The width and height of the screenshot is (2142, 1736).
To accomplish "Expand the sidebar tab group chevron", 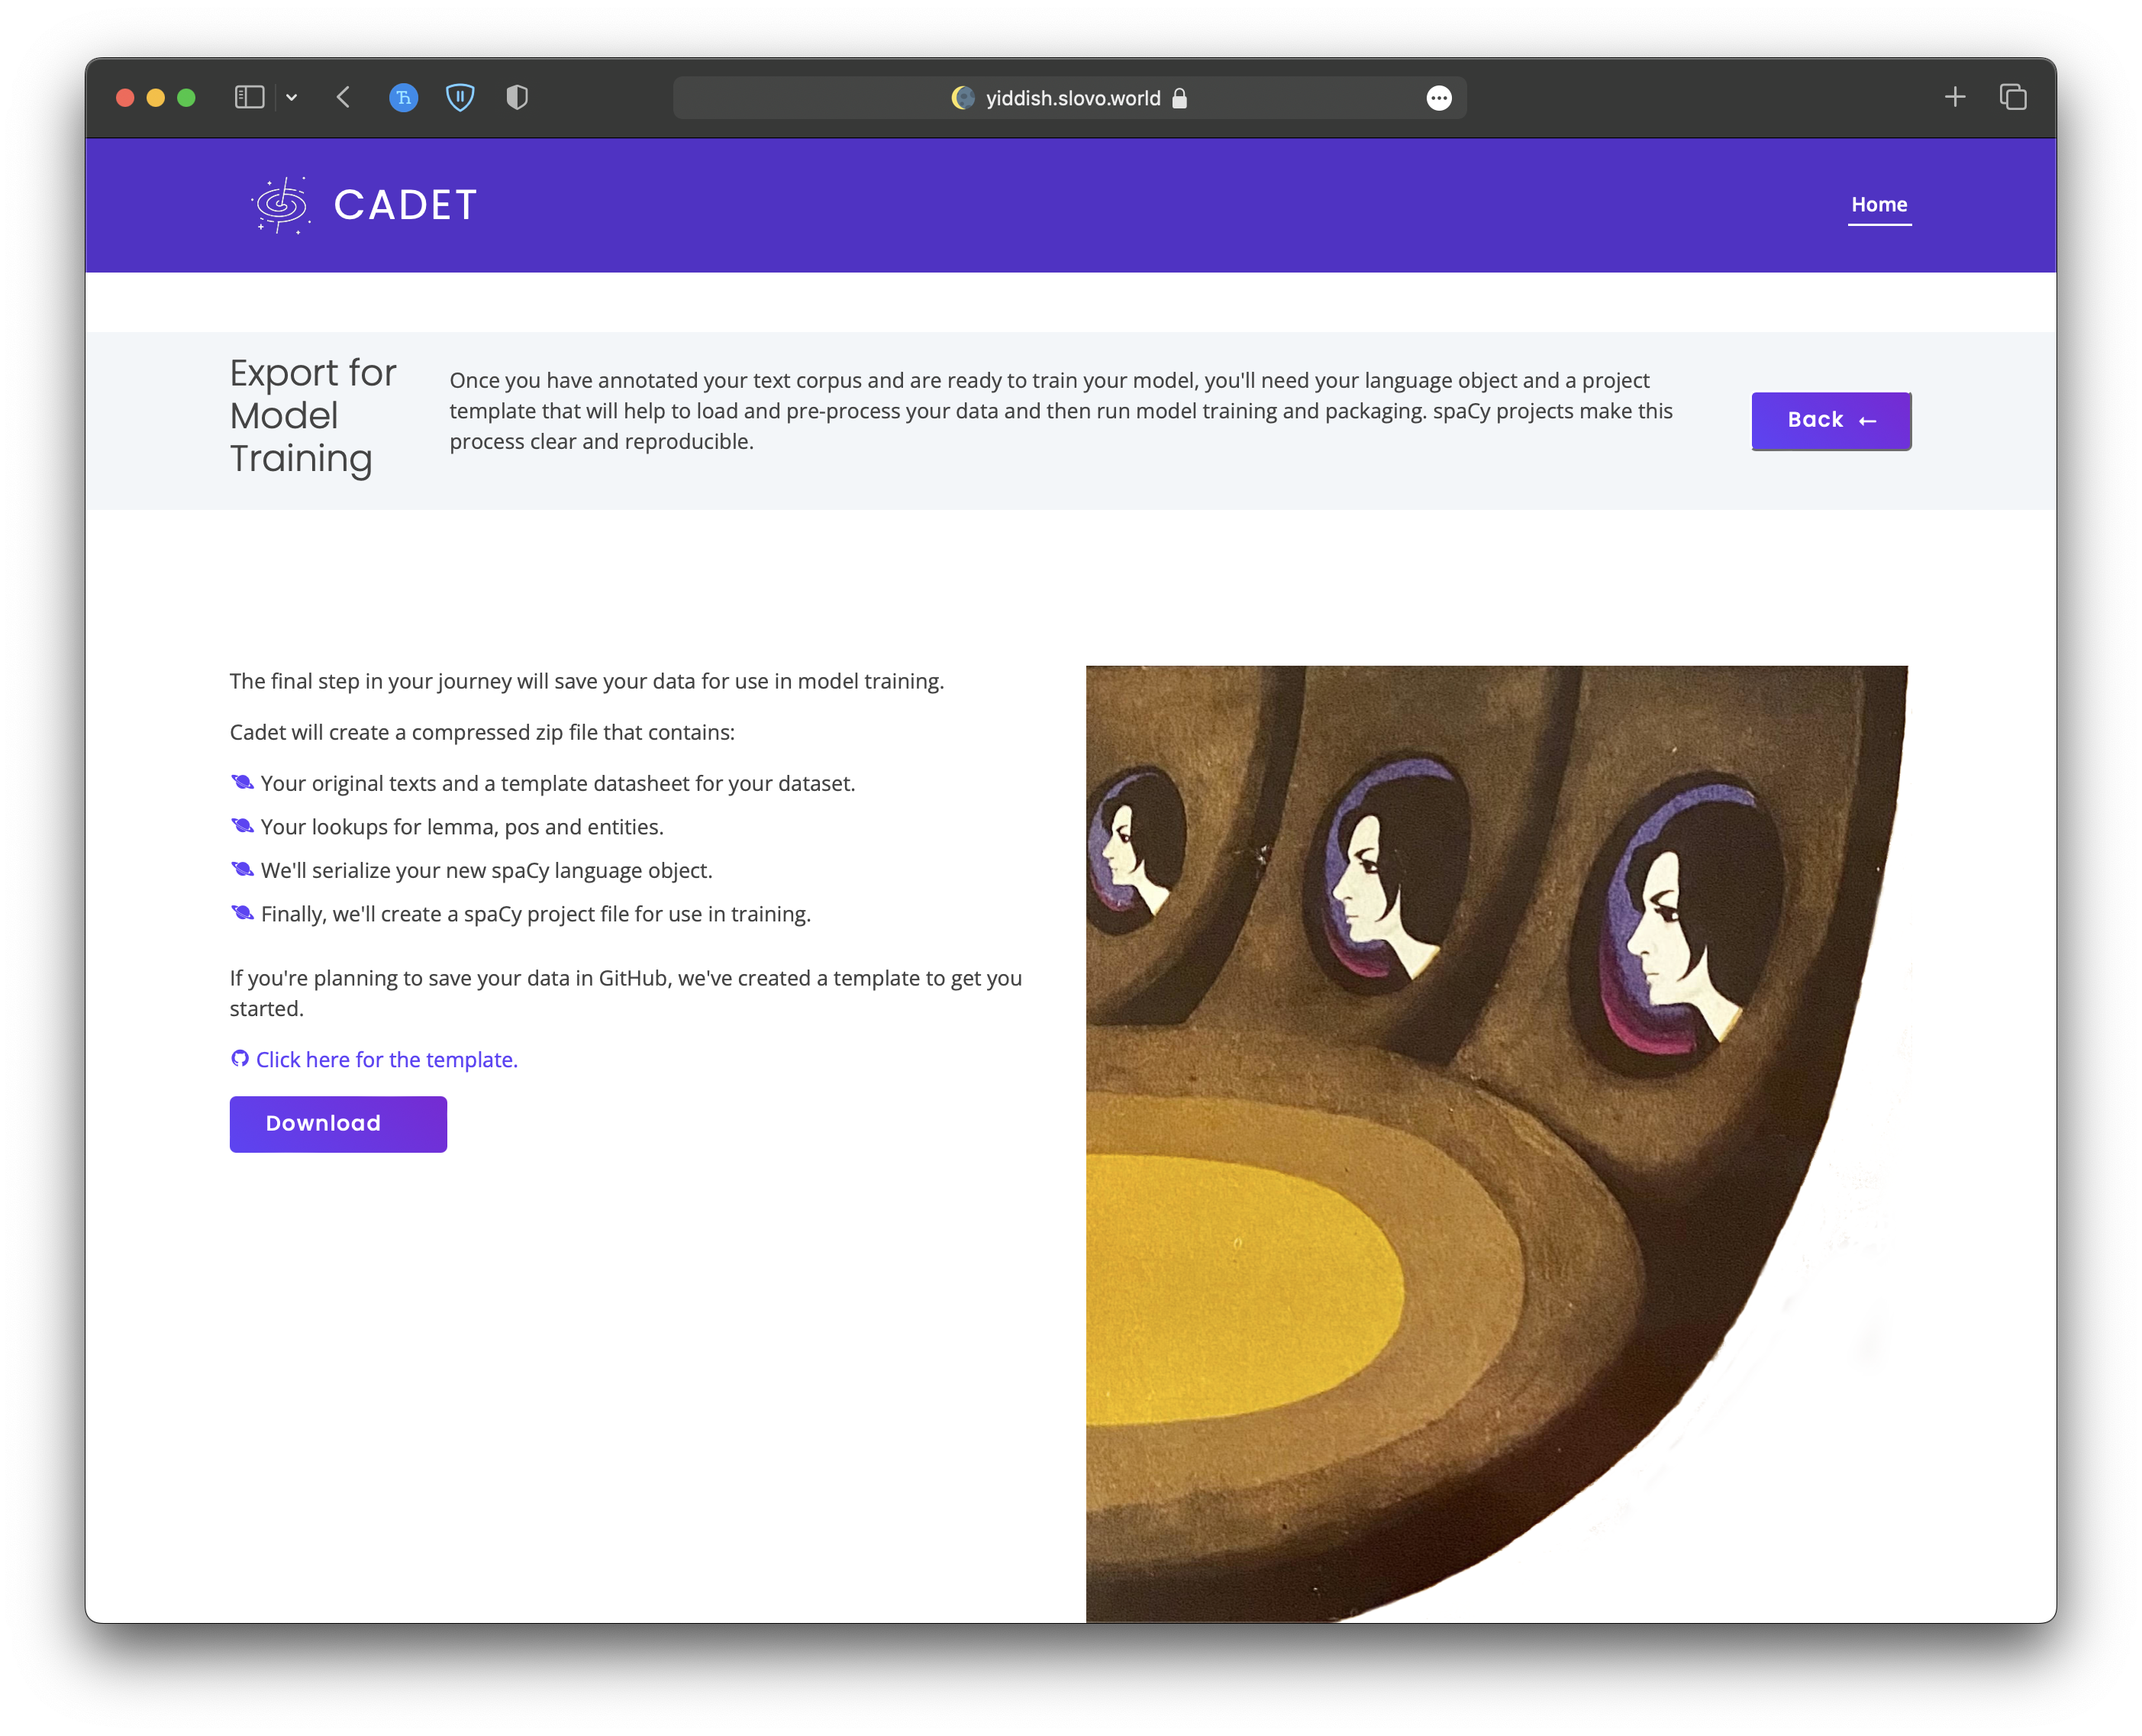I will tap(292, 97).
